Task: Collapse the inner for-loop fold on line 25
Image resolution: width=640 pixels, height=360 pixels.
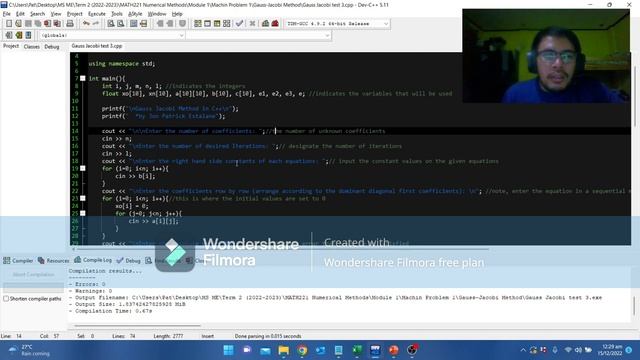Action: tap(82, 213)
